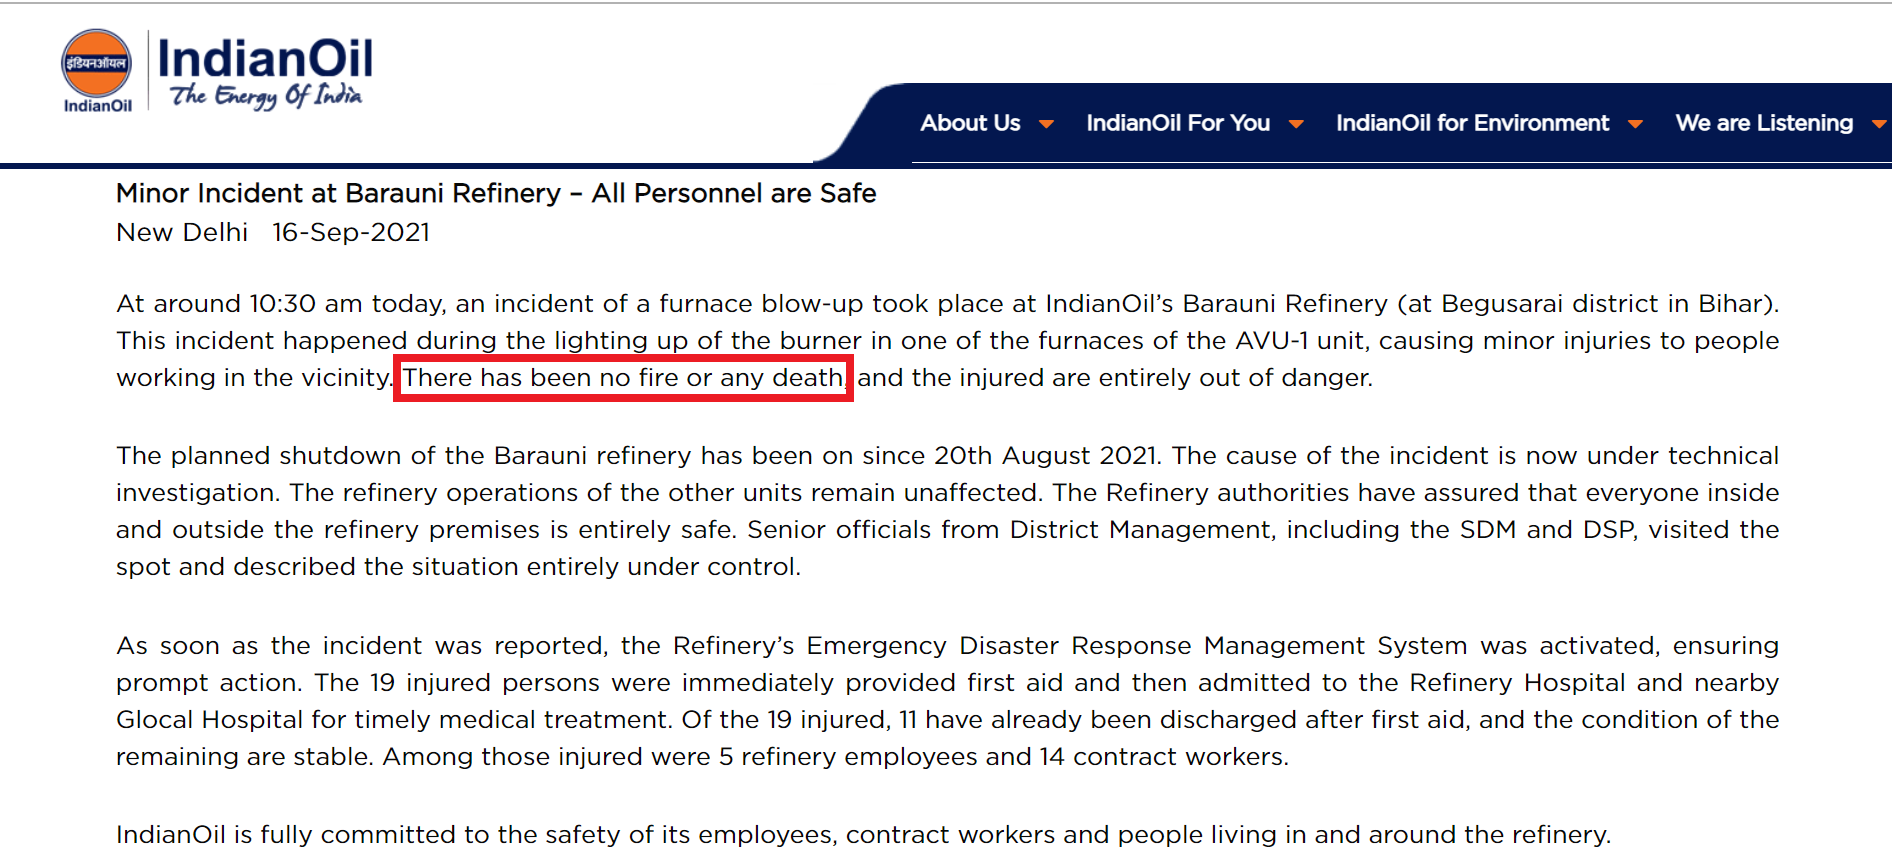Click the paragraph starting 'The planned shutdown'
Viewport: 1892px width, 868px height.
pos(947,511)
